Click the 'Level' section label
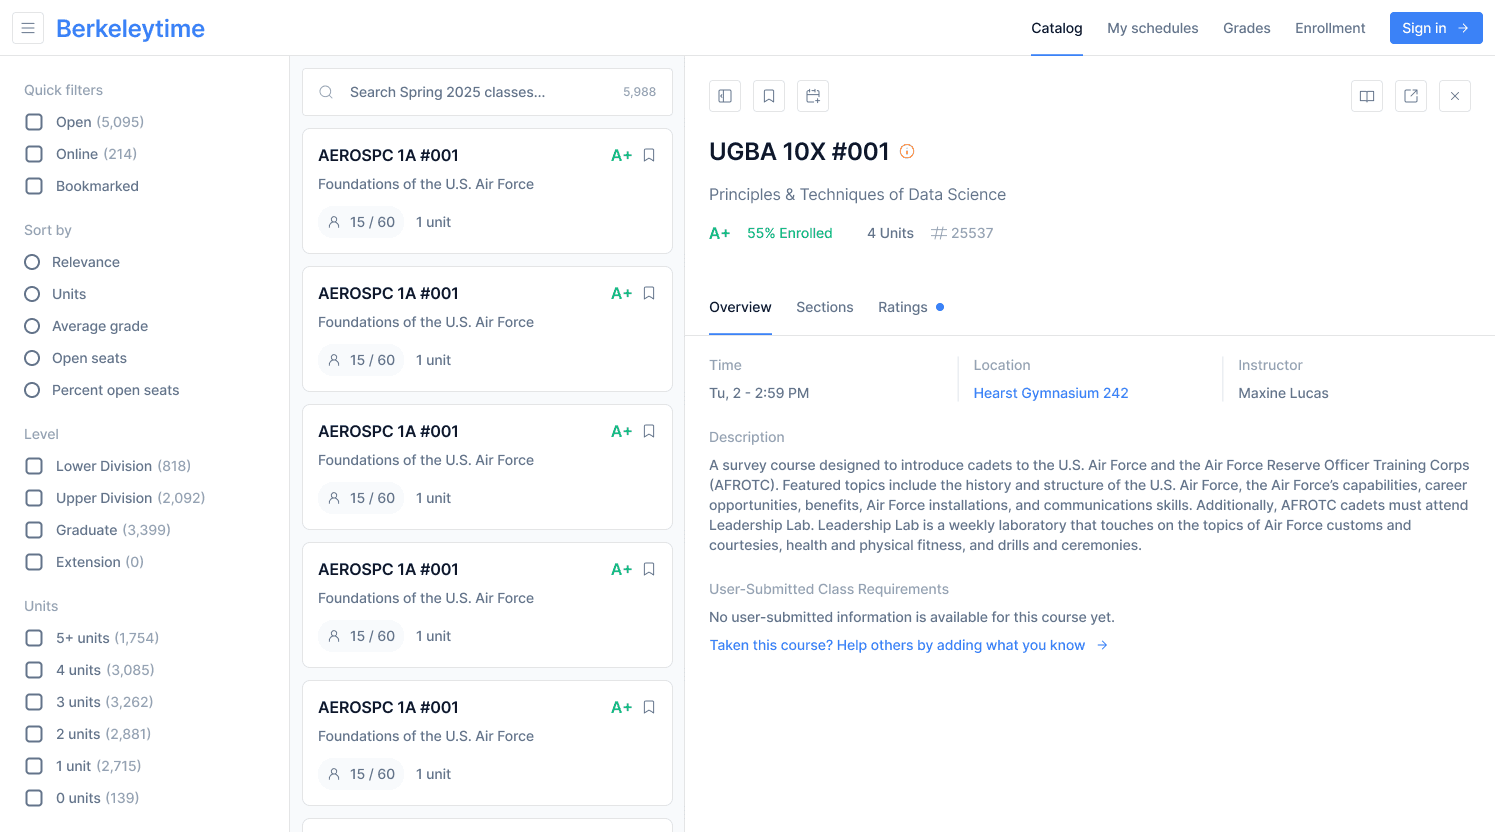Screen dimensions: 1495x832 (x=41, y=434)
